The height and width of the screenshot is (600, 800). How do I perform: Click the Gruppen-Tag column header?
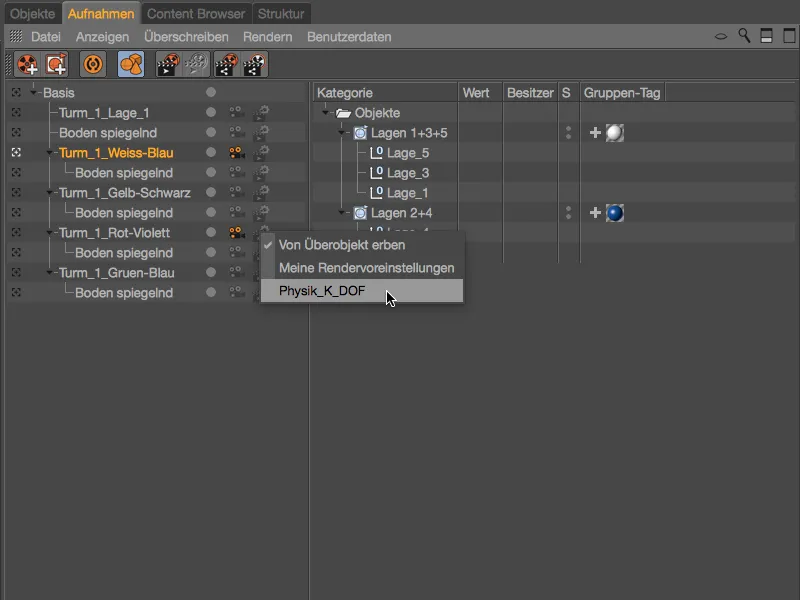(x=622, y=93)
